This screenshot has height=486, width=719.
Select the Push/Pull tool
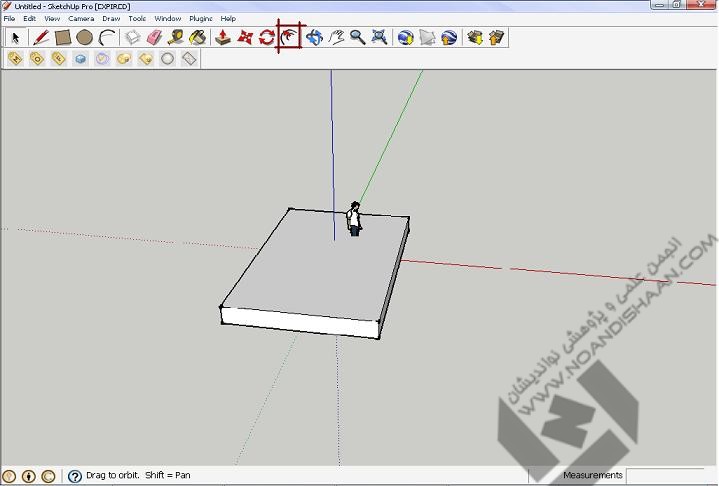click(224, 38)
